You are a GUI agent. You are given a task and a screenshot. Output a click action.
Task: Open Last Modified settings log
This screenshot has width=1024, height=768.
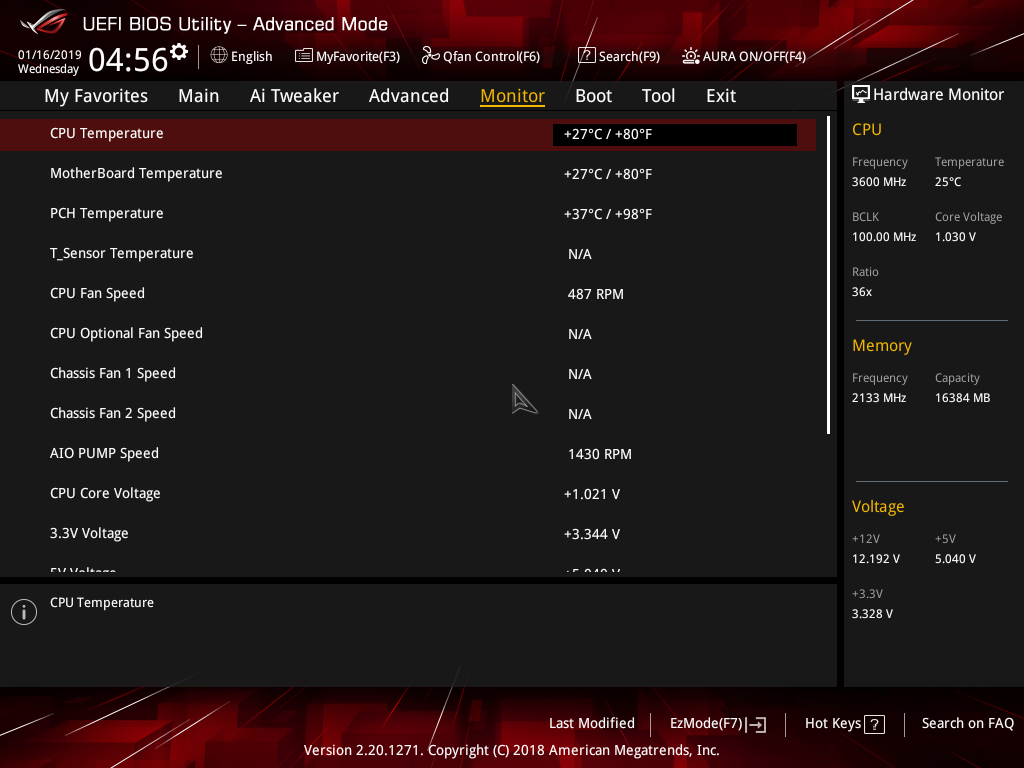(x=591, y=723)
